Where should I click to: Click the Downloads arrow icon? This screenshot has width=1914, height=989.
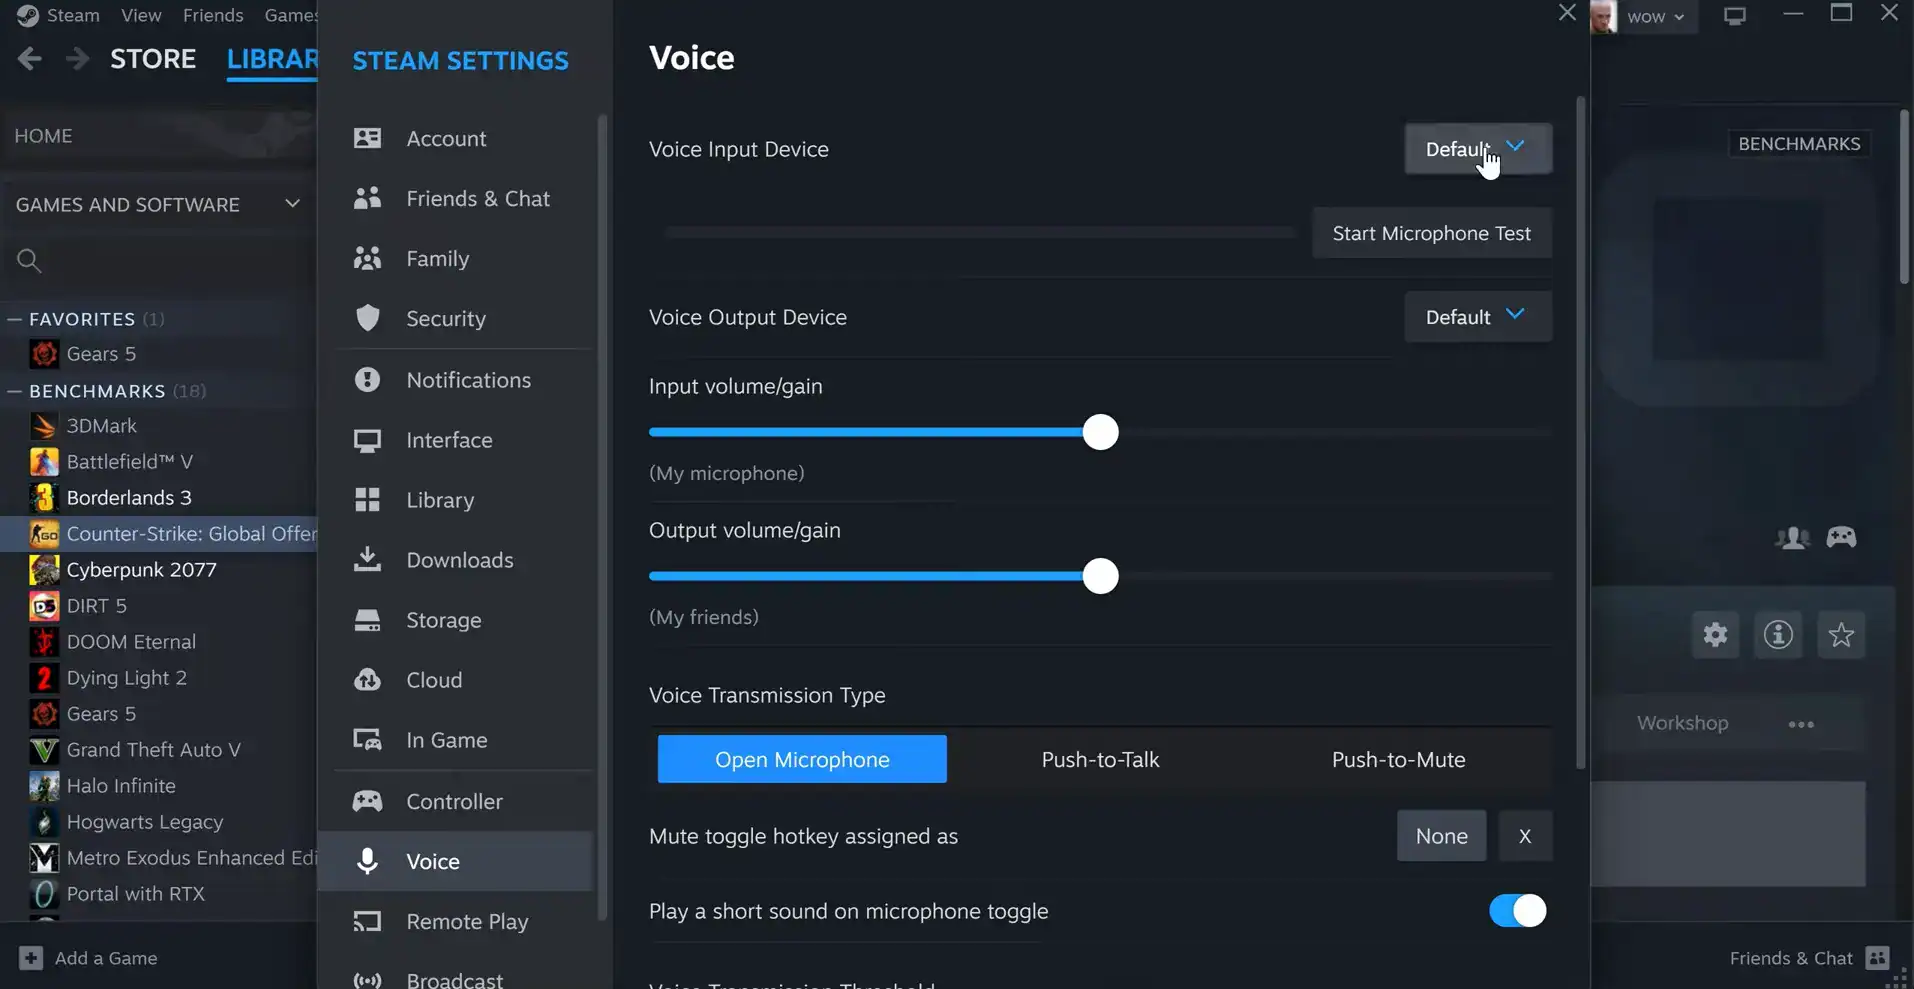click(367, 559)
